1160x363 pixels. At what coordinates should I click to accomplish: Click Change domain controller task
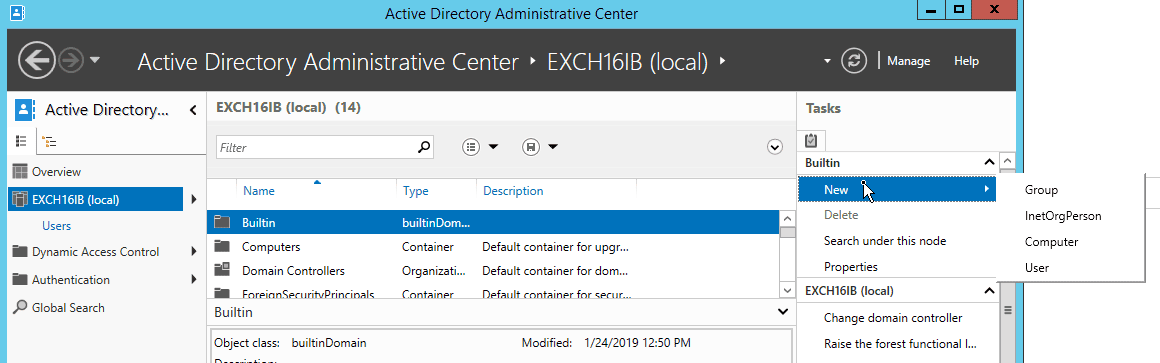893,318
